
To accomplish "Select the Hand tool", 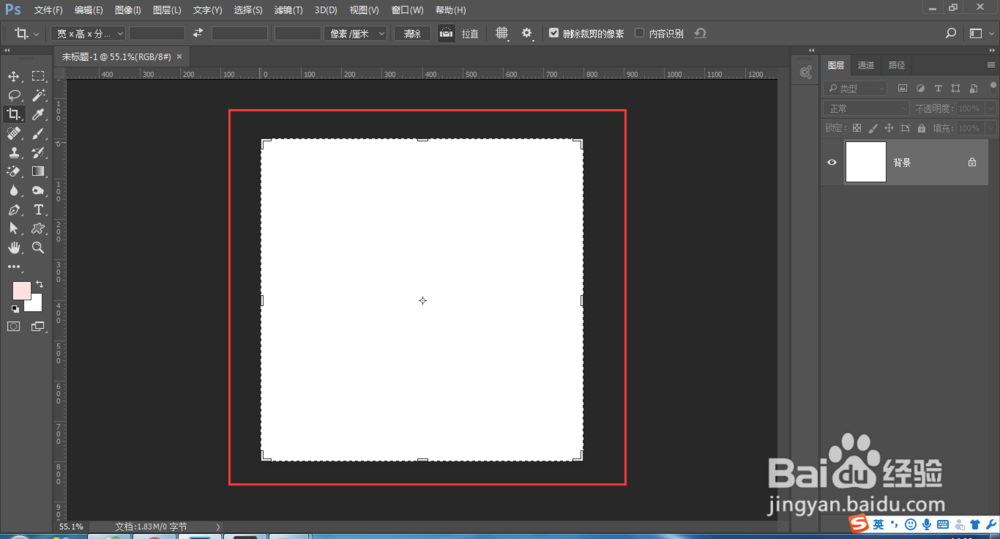I will 13,247.
